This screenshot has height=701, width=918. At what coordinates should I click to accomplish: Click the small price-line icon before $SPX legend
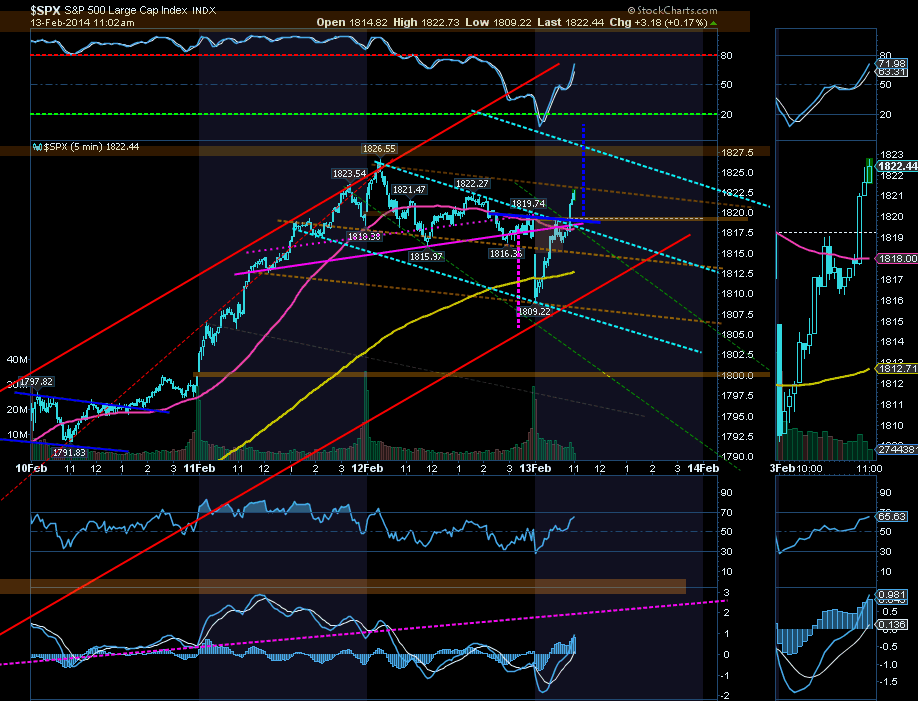point(37,147)
